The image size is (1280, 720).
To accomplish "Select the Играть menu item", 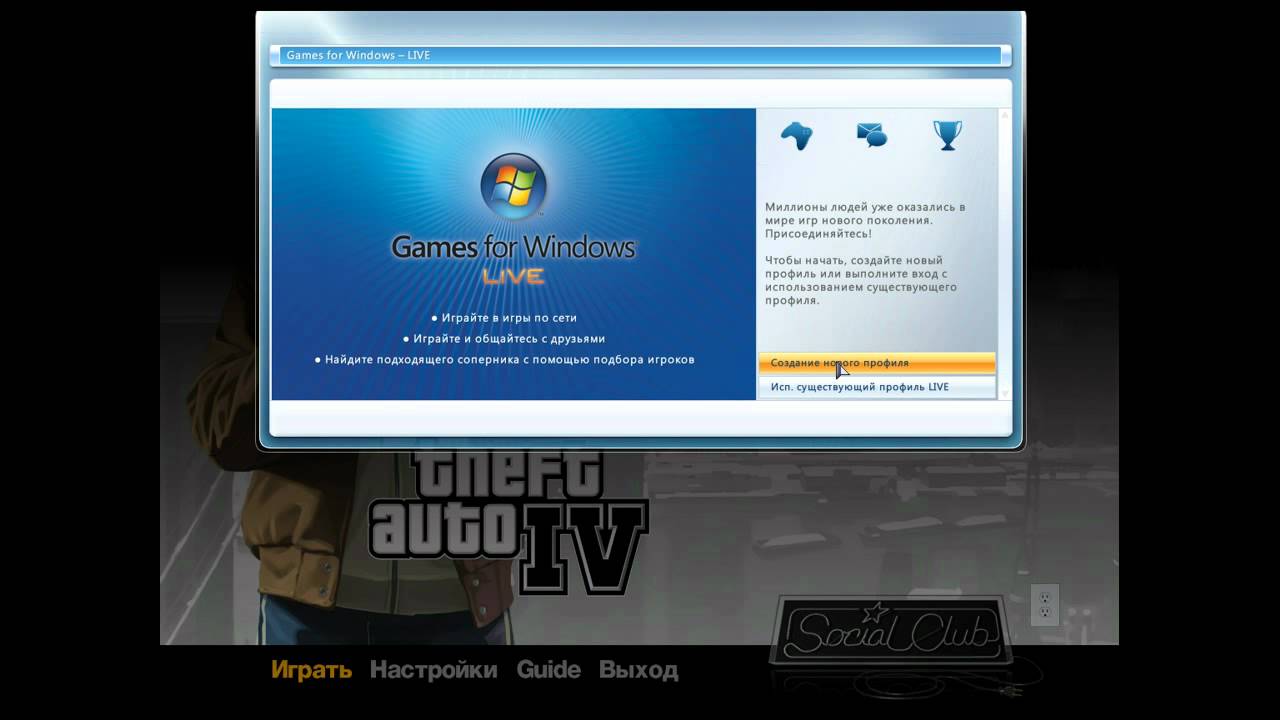I will coord(311,670).
